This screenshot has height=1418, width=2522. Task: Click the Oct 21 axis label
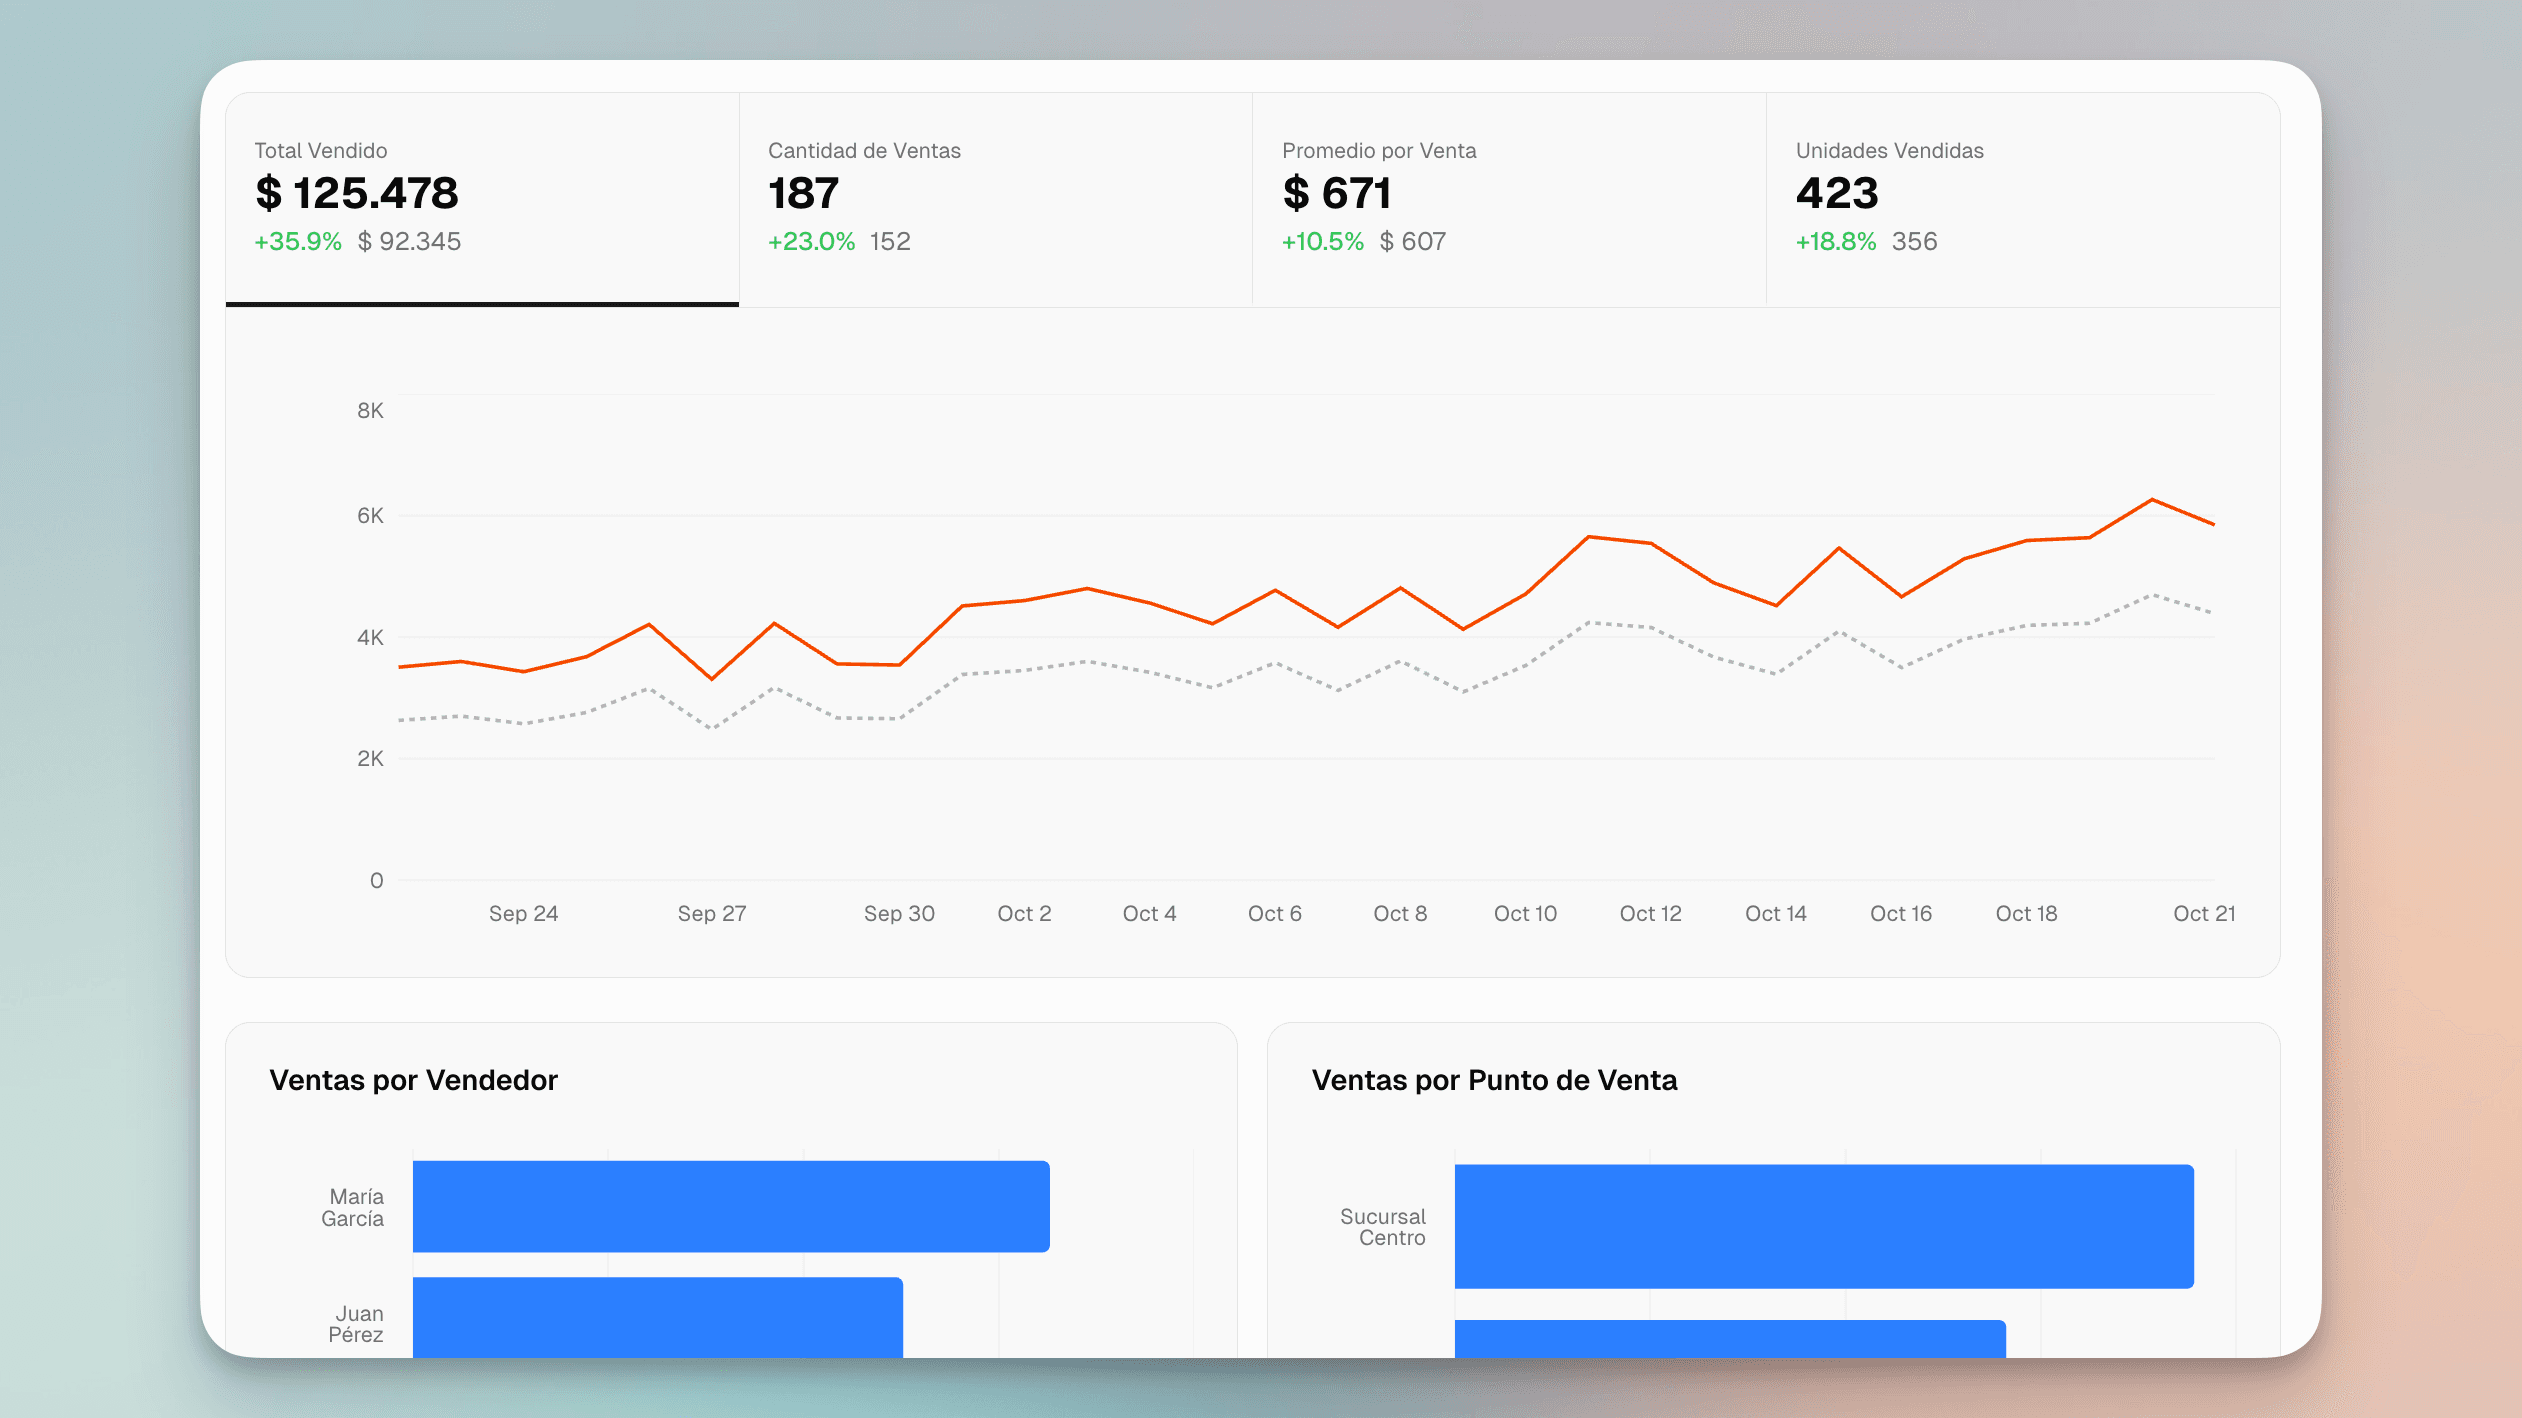point(2203,913)
